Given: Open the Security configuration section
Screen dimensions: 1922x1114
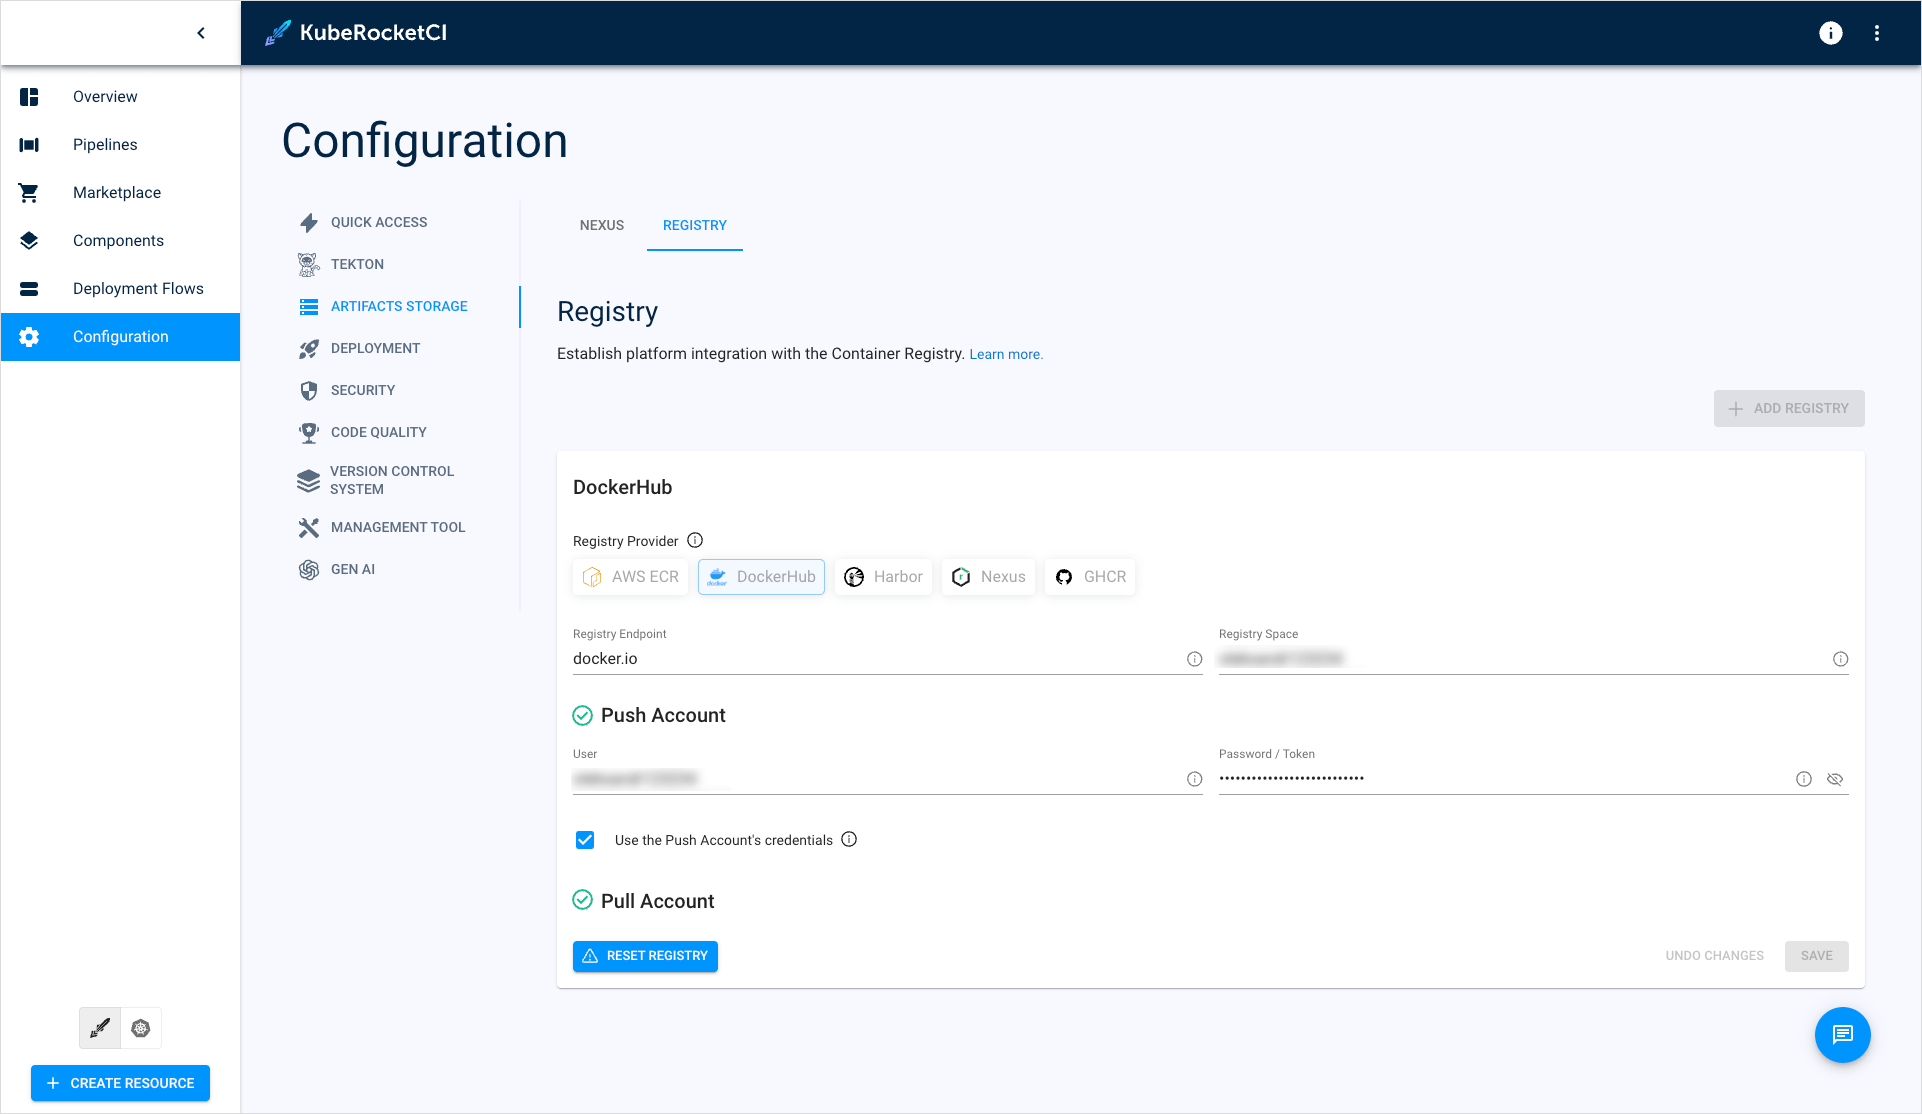Looking at the screenshot, I should [363, 390].
